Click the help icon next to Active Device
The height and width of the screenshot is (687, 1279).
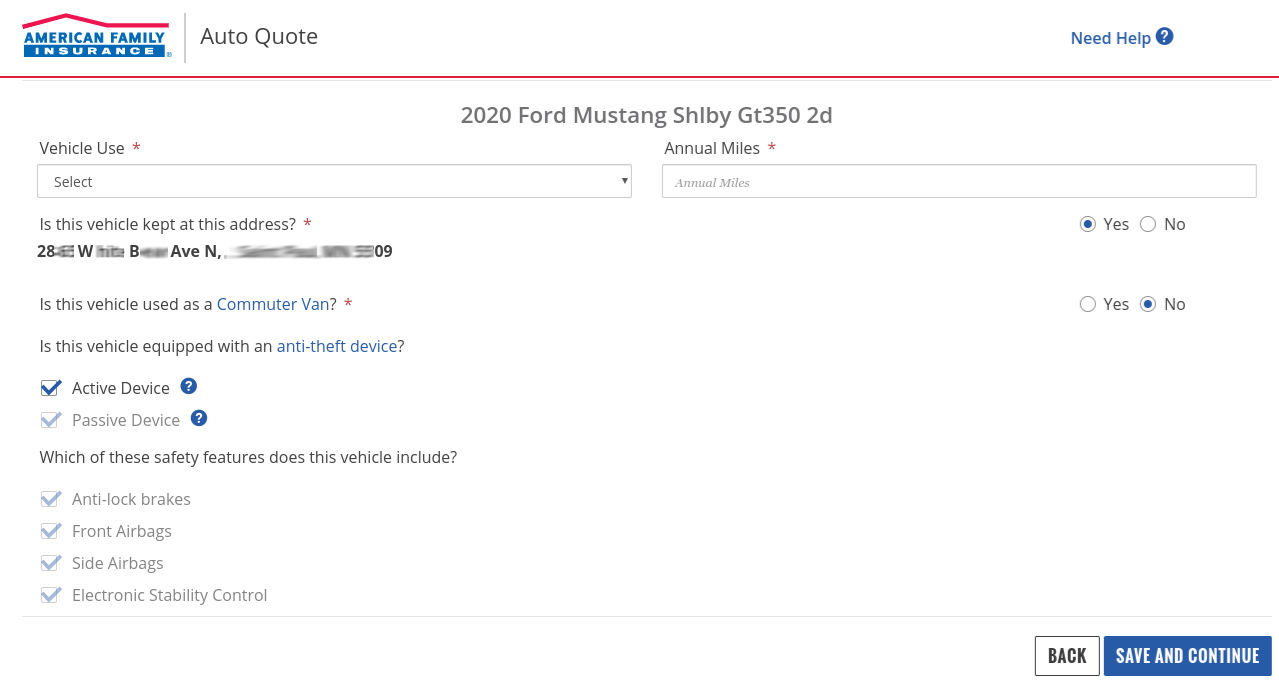[x=188, y=385]
